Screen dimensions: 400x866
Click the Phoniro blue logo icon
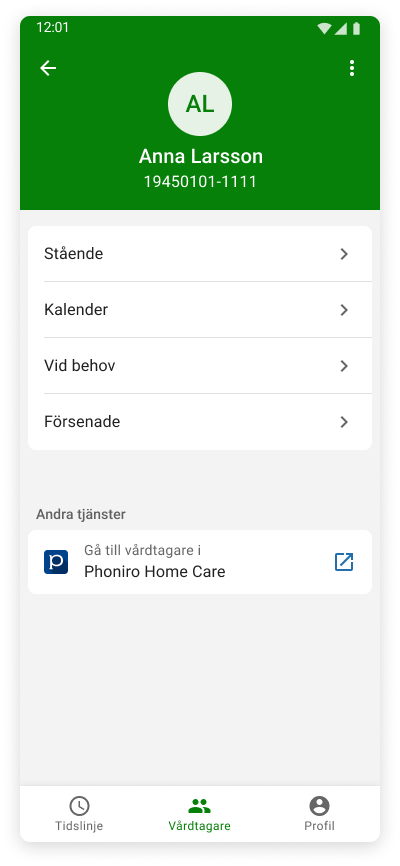56,562
